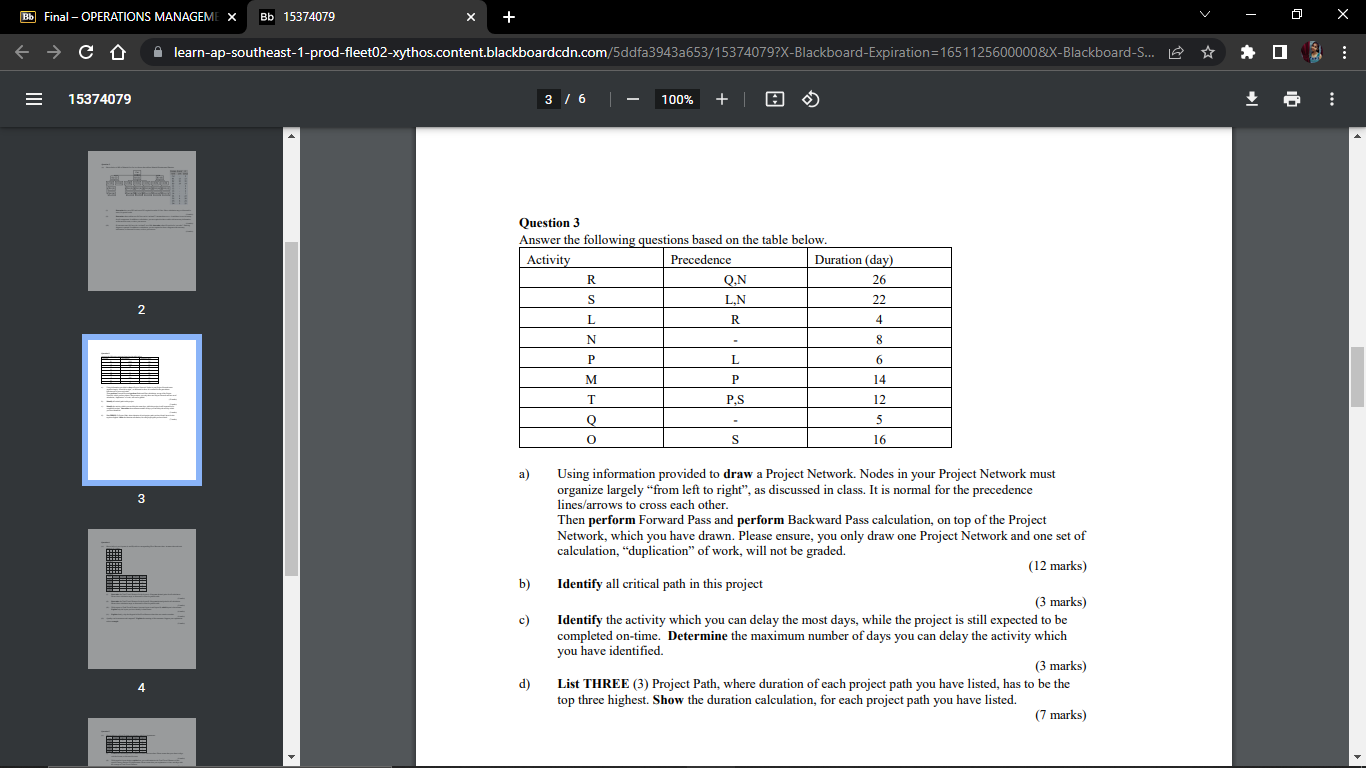Open the tab search chevron

click(1203, 16)
